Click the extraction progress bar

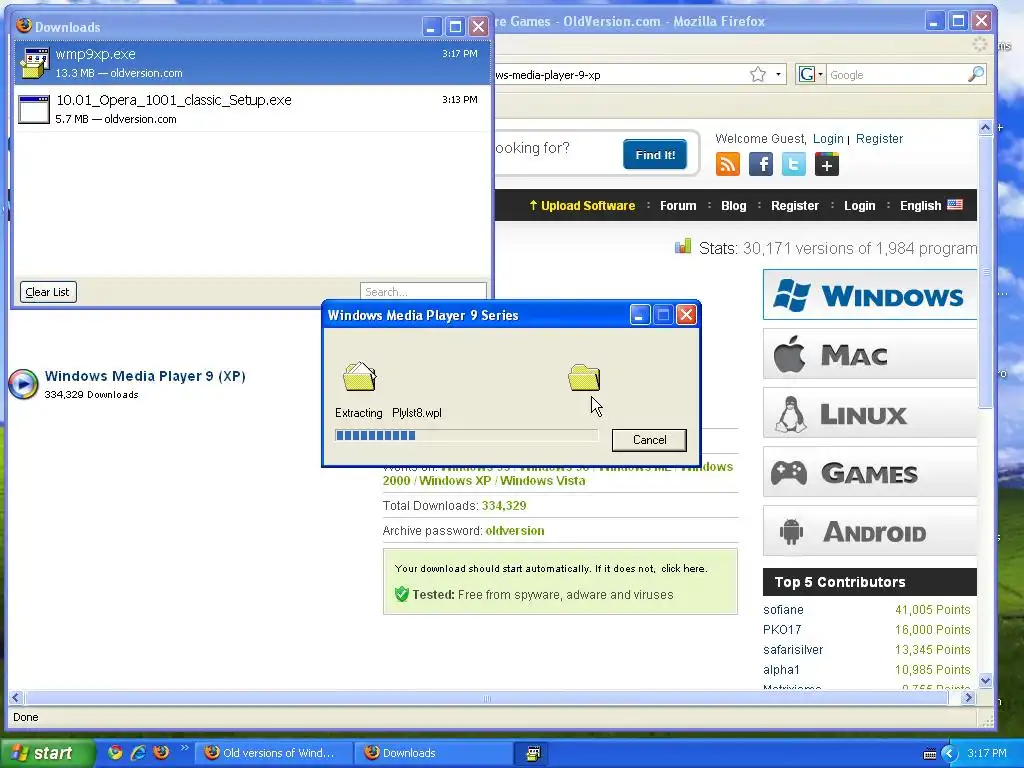[x=466, y=436]
